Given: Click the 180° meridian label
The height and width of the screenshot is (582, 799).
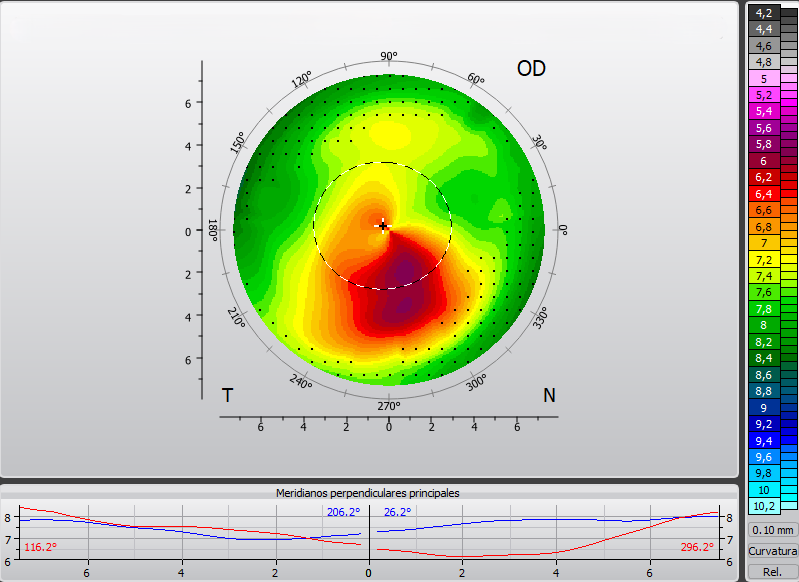Looking at the screenshot, I should (x=213, y=230).
